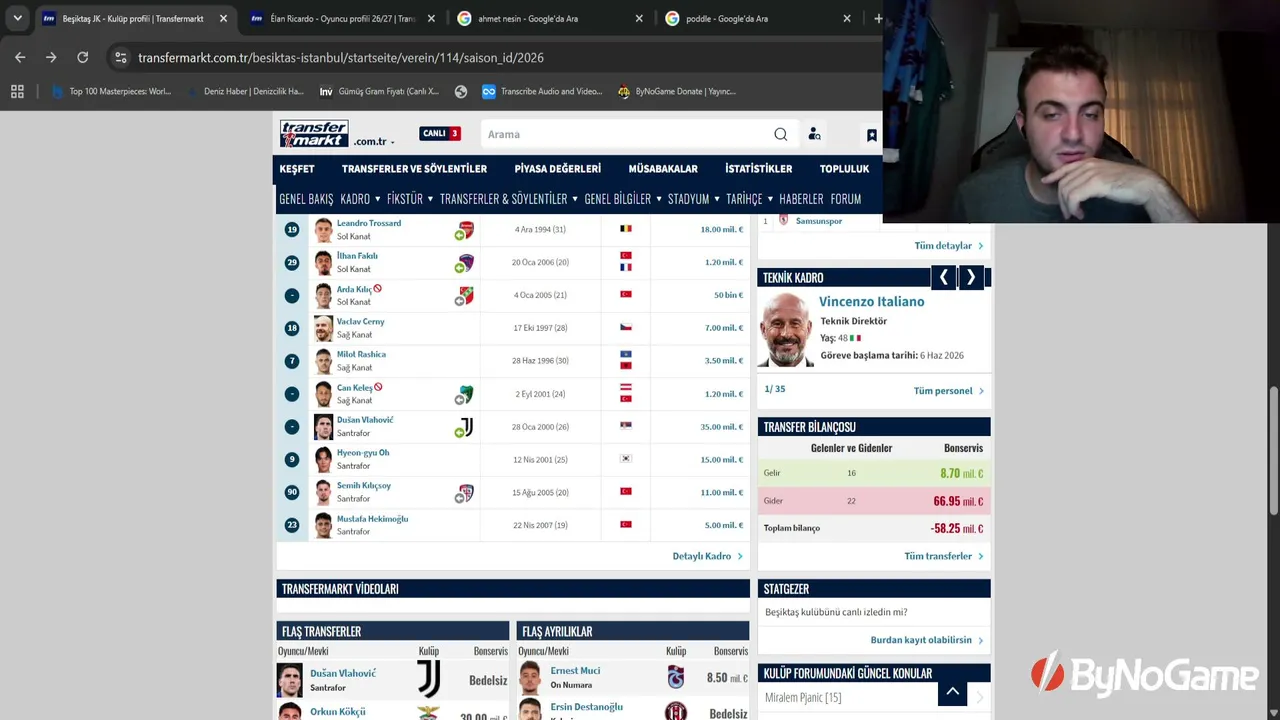Click Can Keleş's club crest icon
This screenshot has height=720, width=1280.
pos(465,394)
